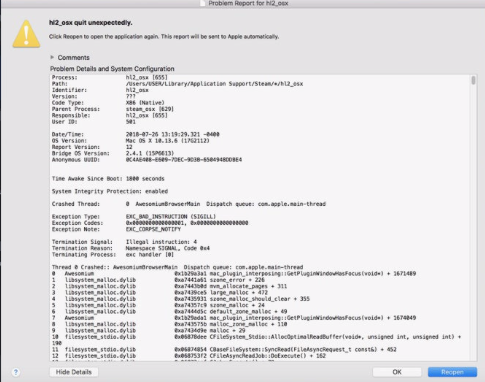Click stack frame 8 malloc_zone_malloc line
This screenshot has height=382, width=485.
[x=169, y=324]
